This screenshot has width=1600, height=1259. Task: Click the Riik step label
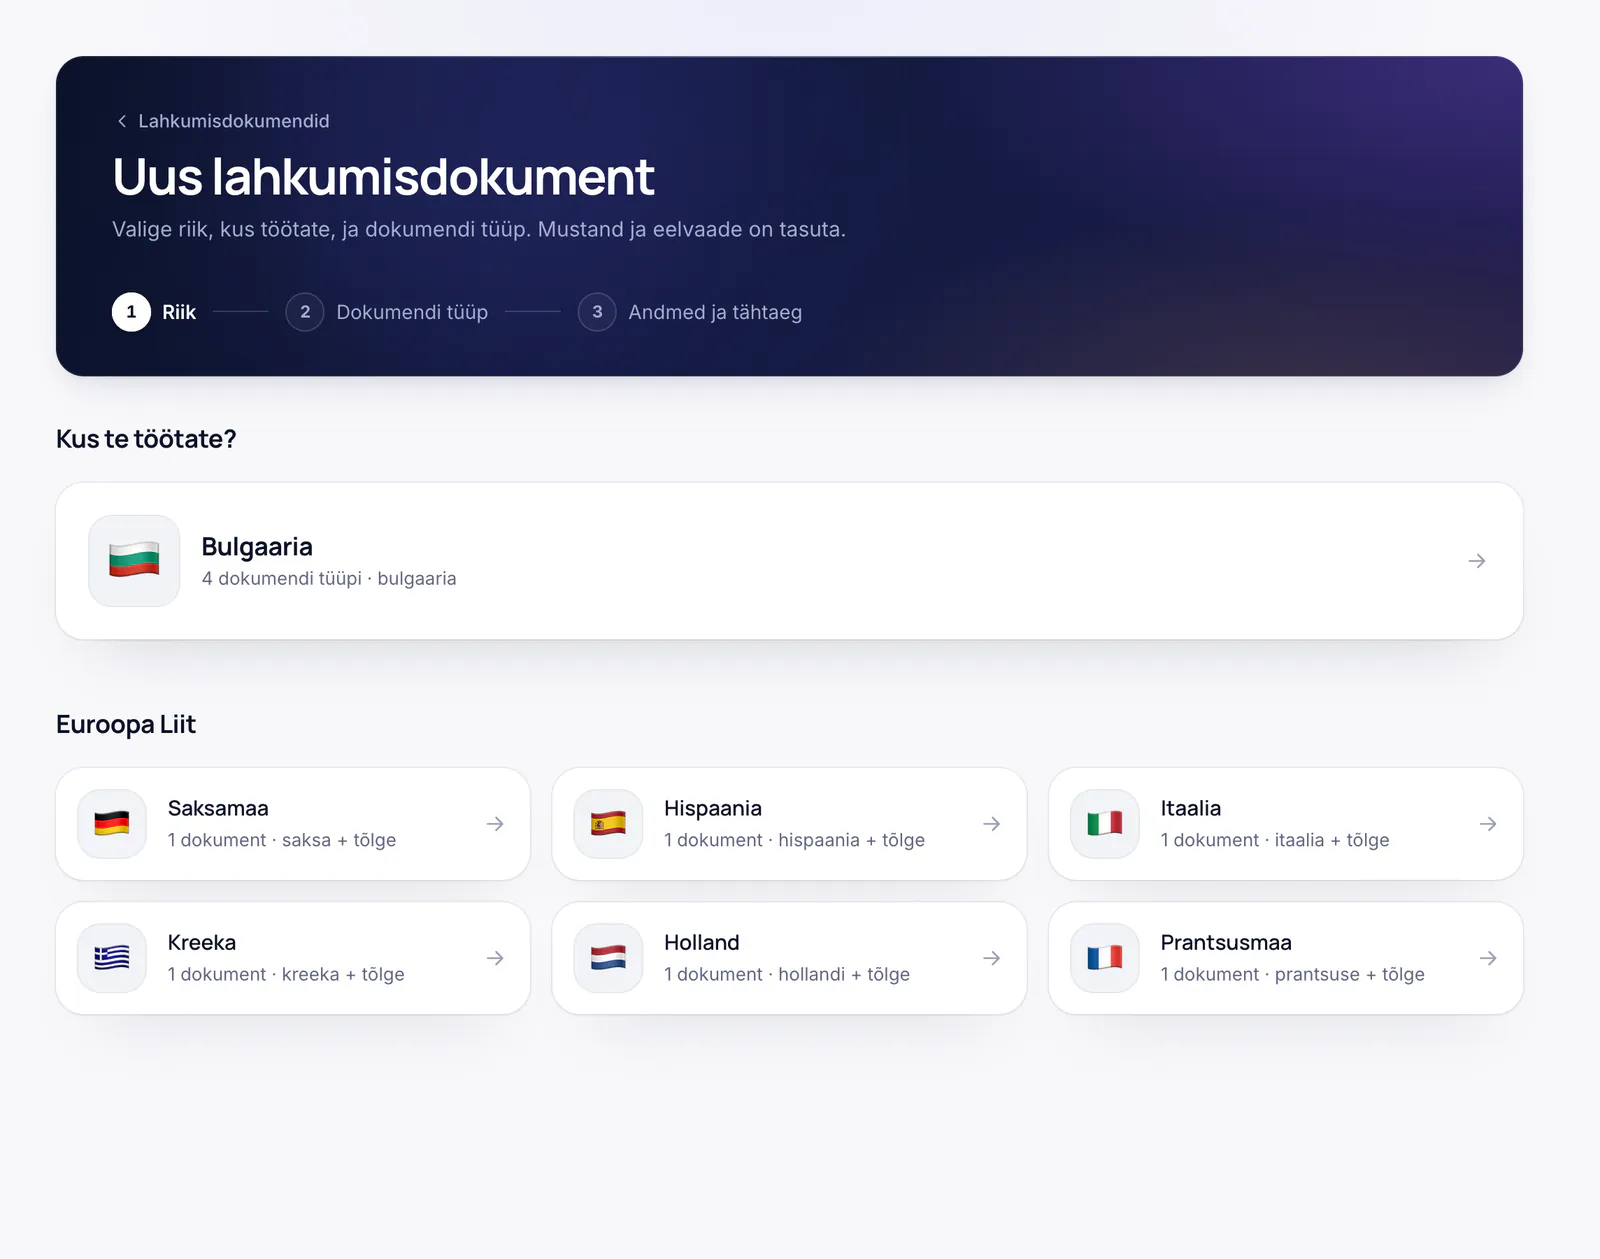[x=179, y=312]
